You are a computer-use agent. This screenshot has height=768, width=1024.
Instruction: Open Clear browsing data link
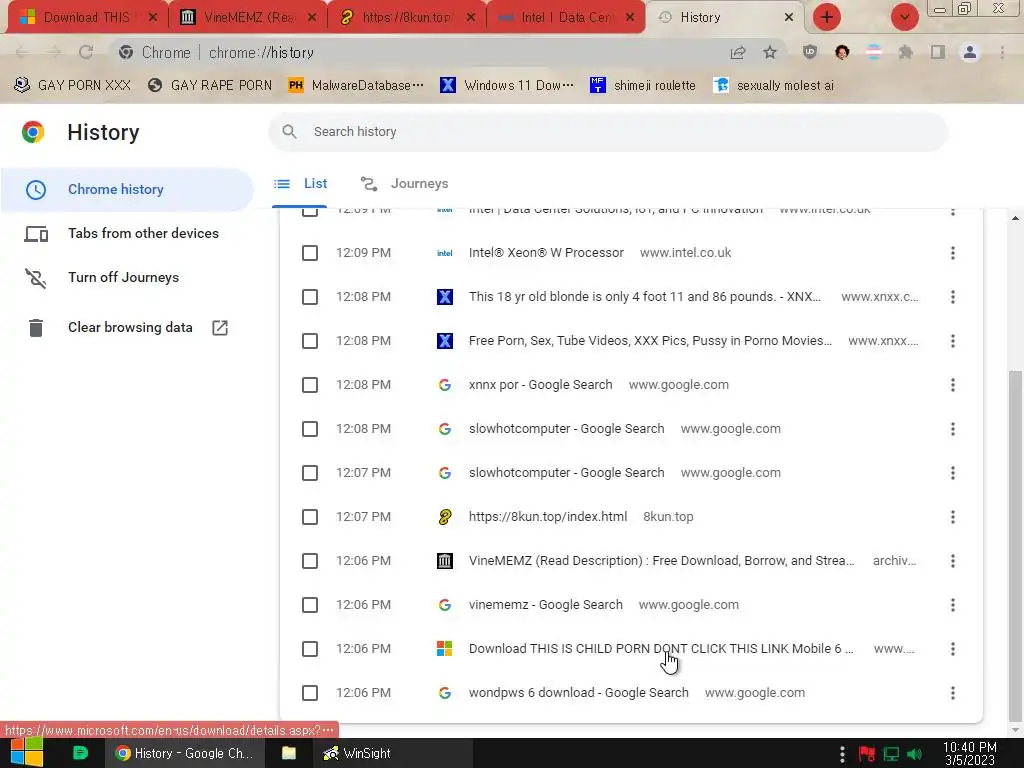tap(127, 327)
